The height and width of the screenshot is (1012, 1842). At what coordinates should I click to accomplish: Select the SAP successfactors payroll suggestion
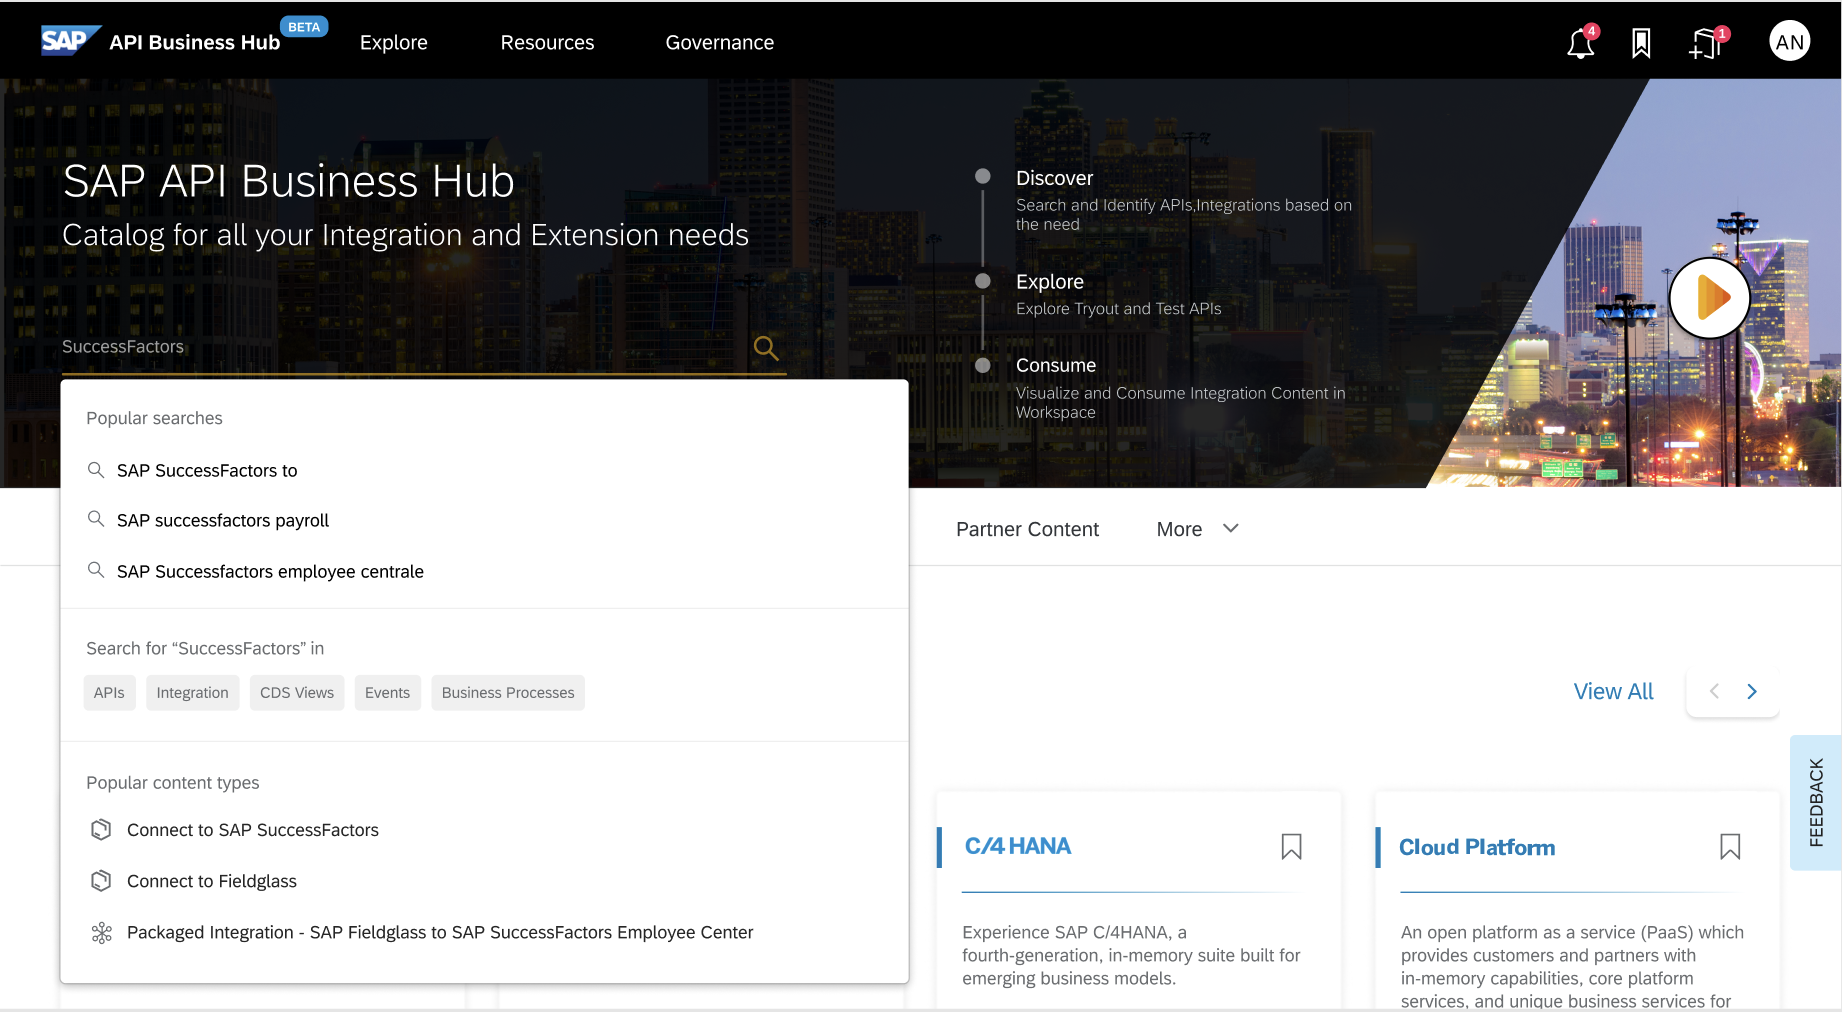[222, 520]
